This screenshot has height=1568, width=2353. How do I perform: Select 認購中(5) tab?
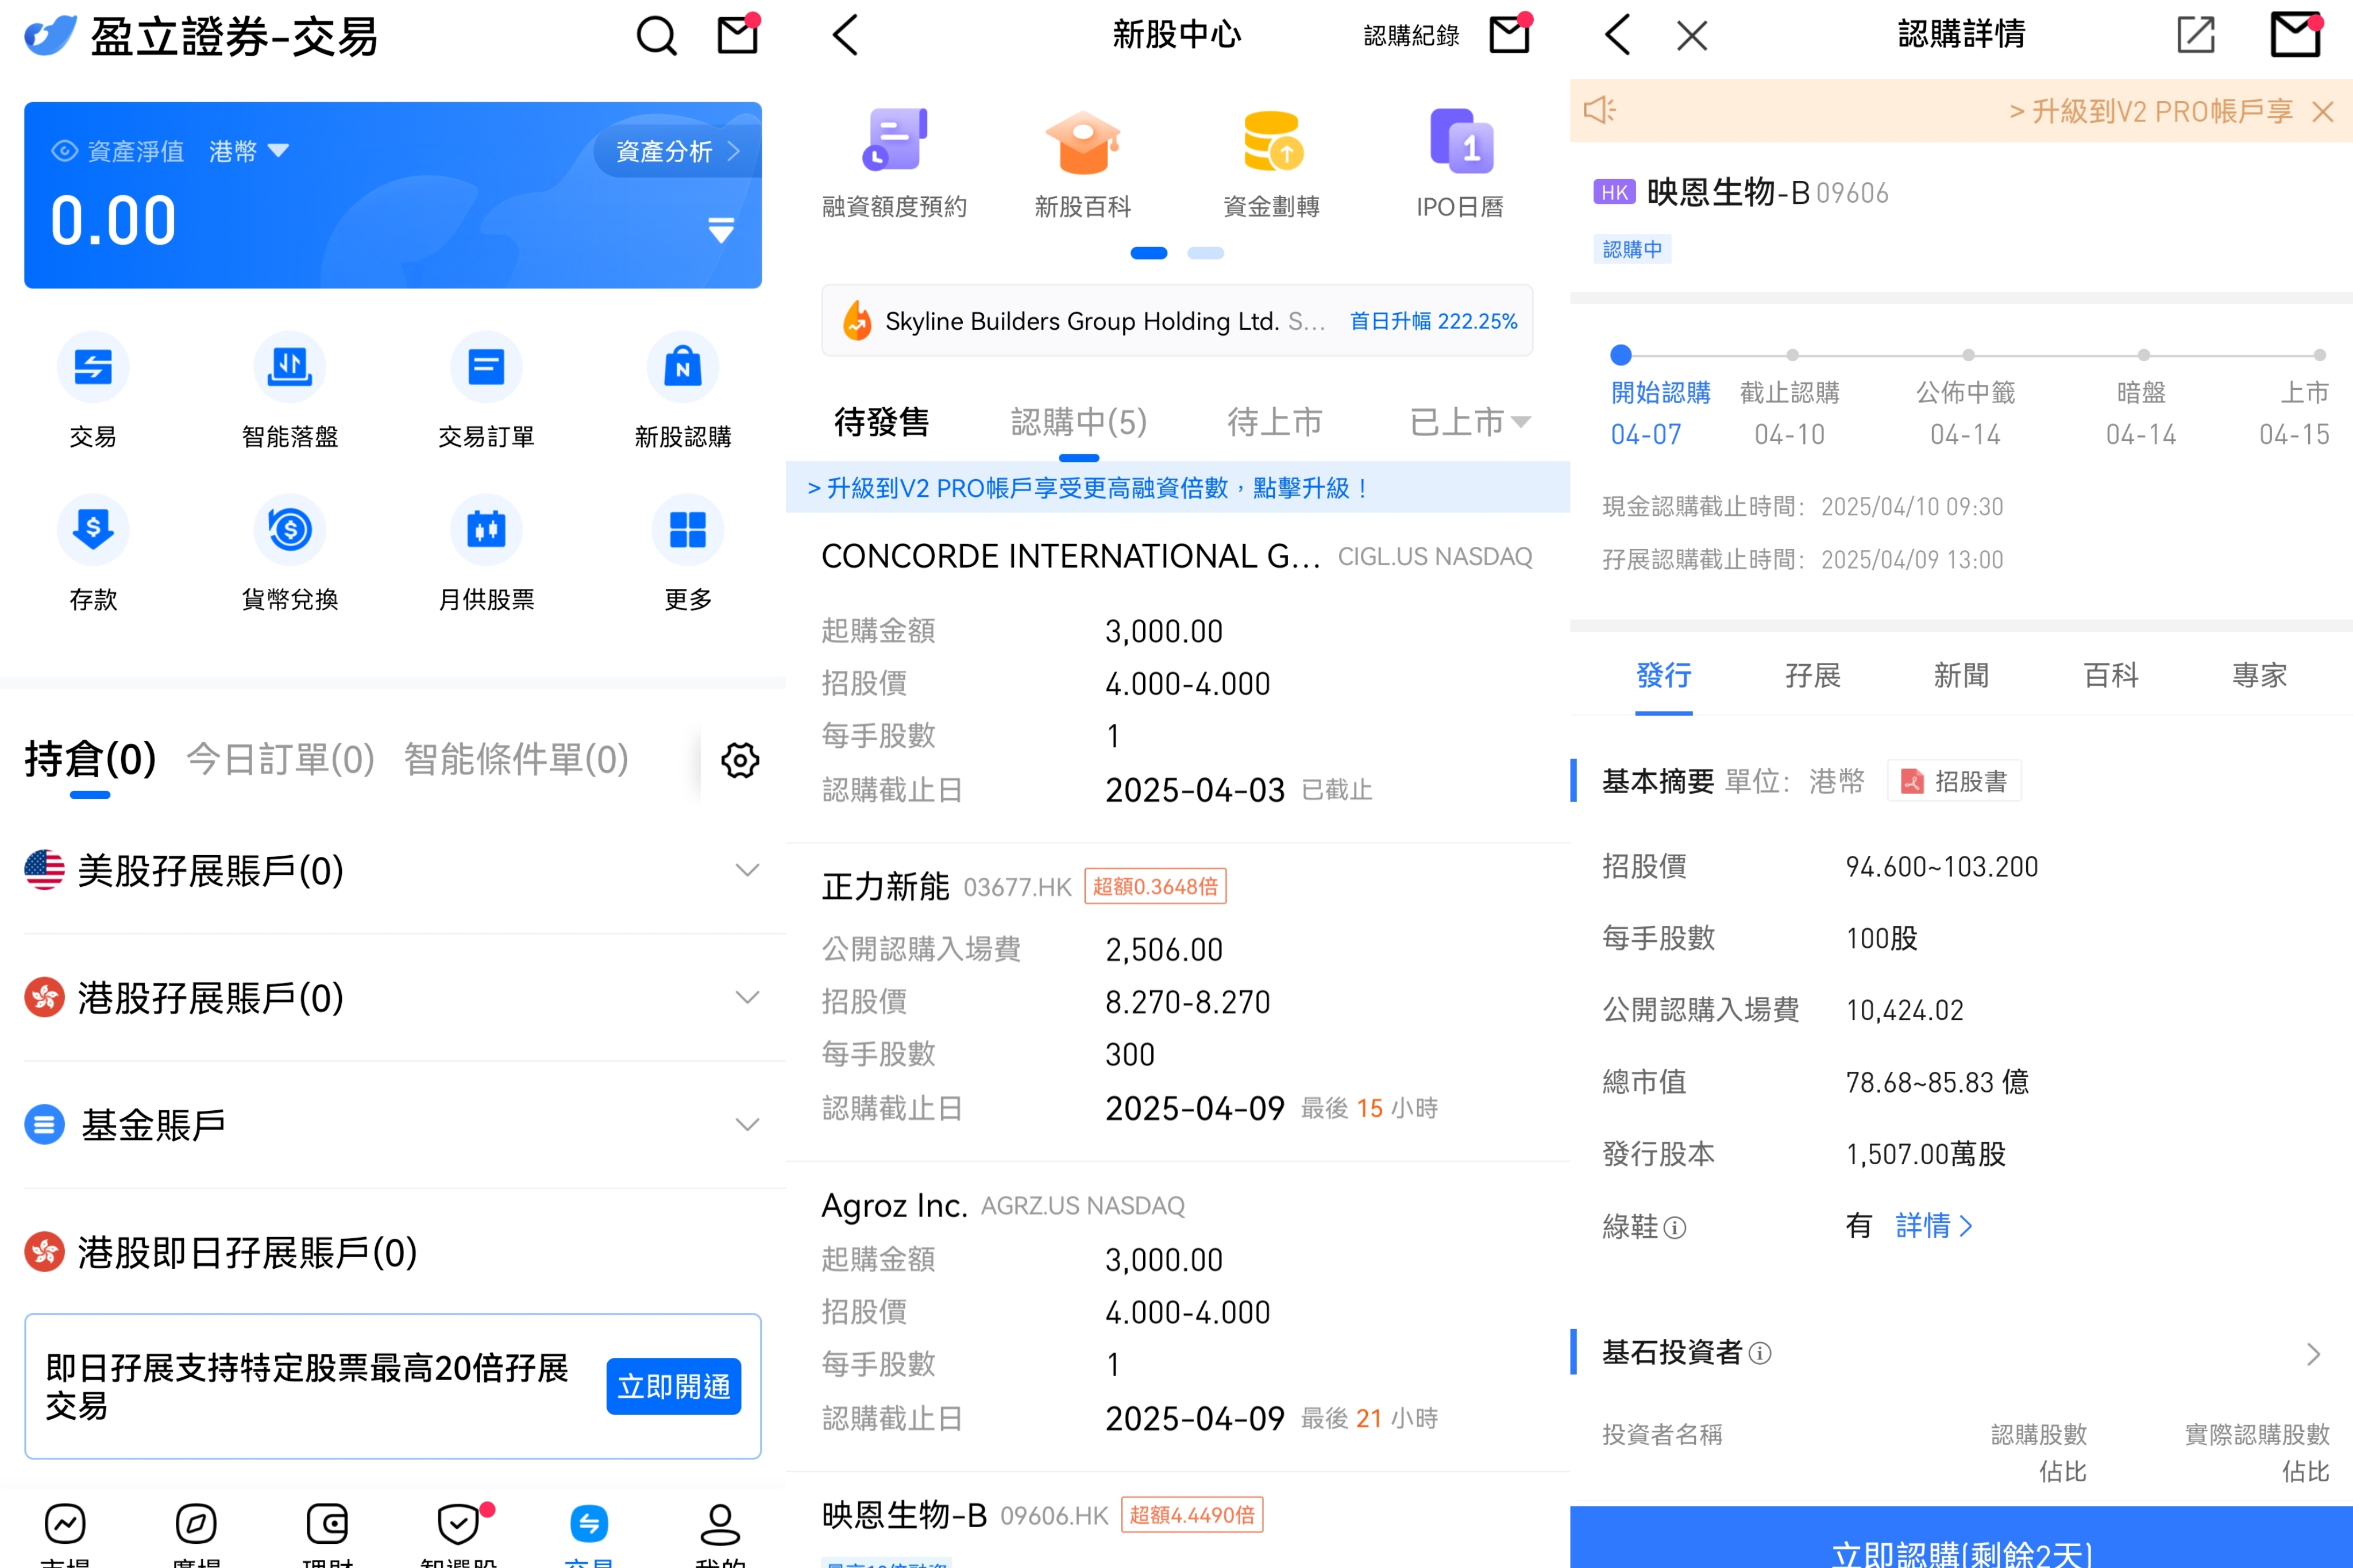pyautogui.click(x=1078, y=422)
